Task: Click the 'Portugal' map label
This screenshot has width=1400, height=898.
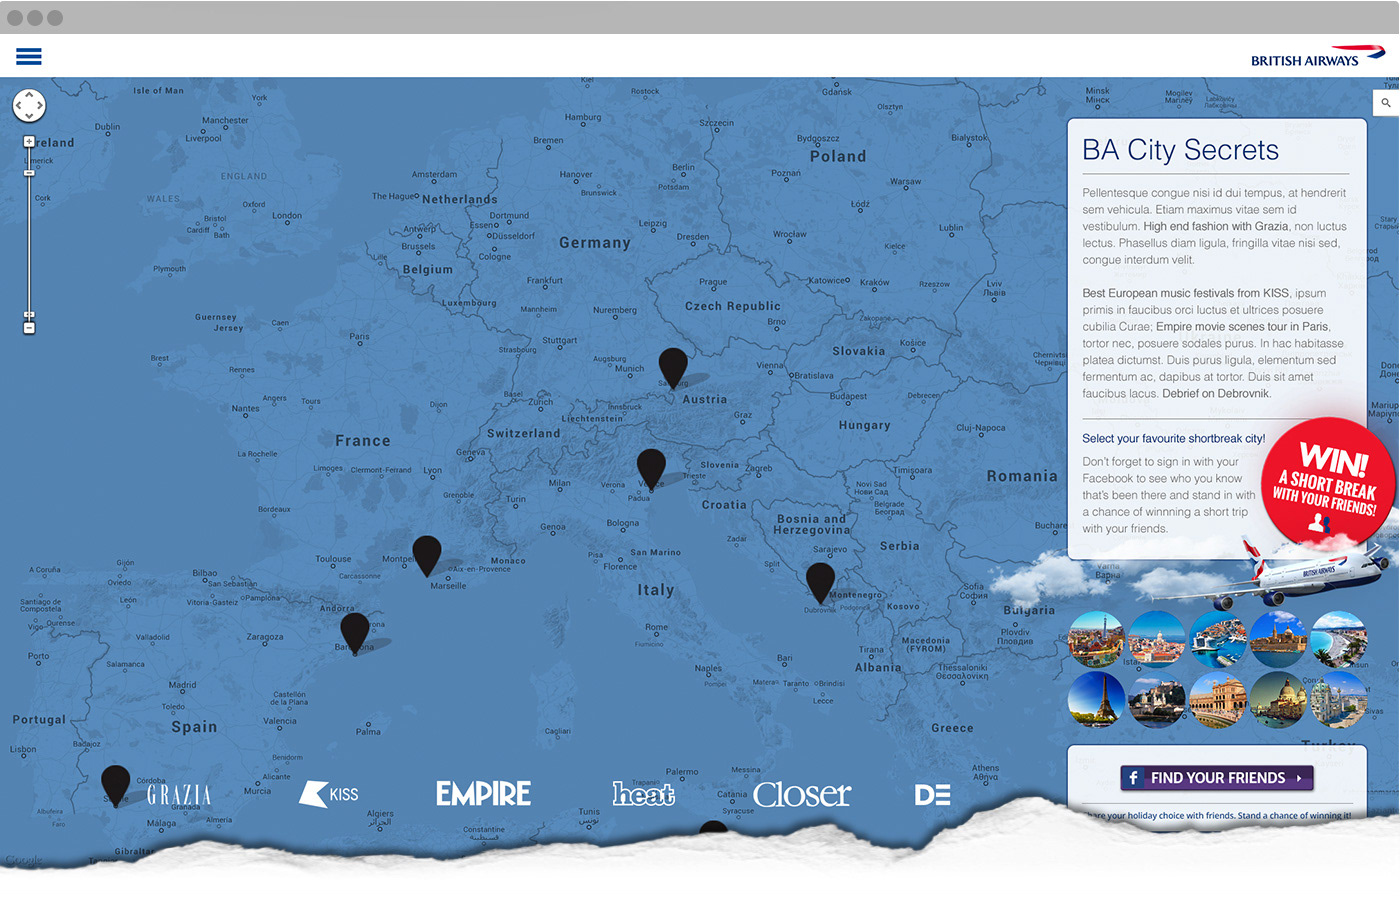Action: (x=39, y=719)
